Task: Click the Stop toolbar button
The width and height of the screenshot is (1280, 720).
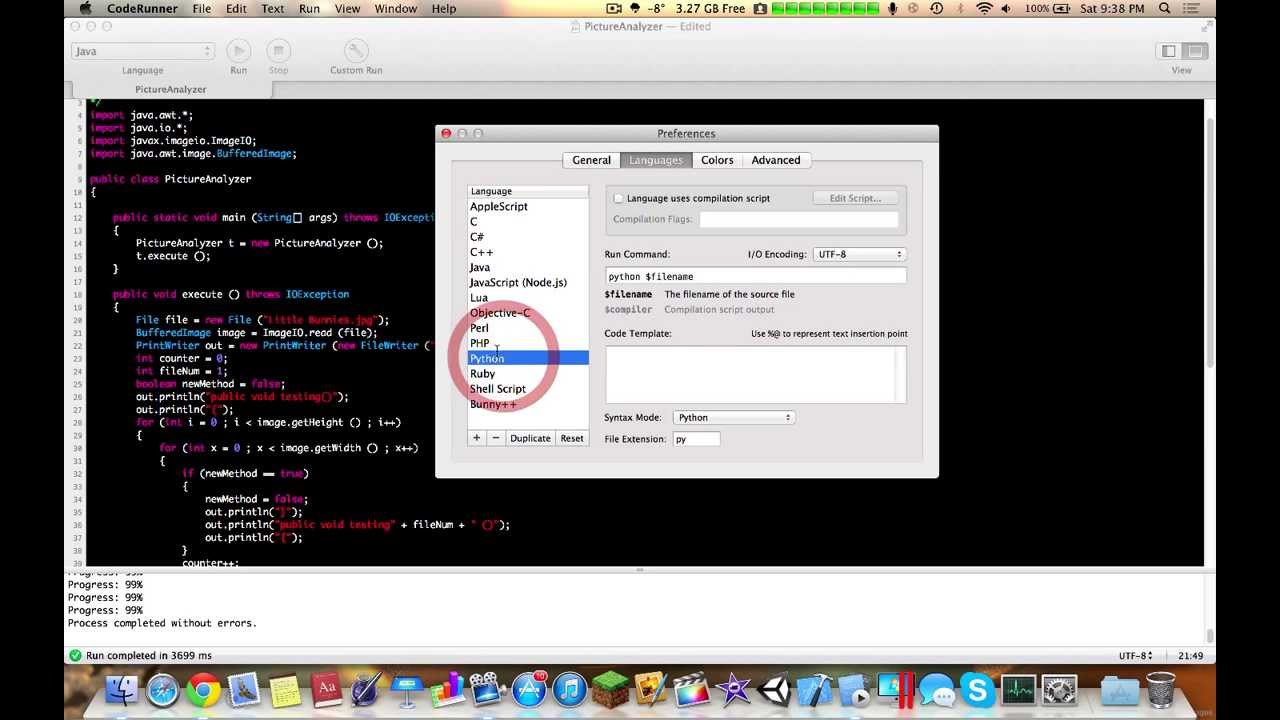Action: [x=279, y=51]
